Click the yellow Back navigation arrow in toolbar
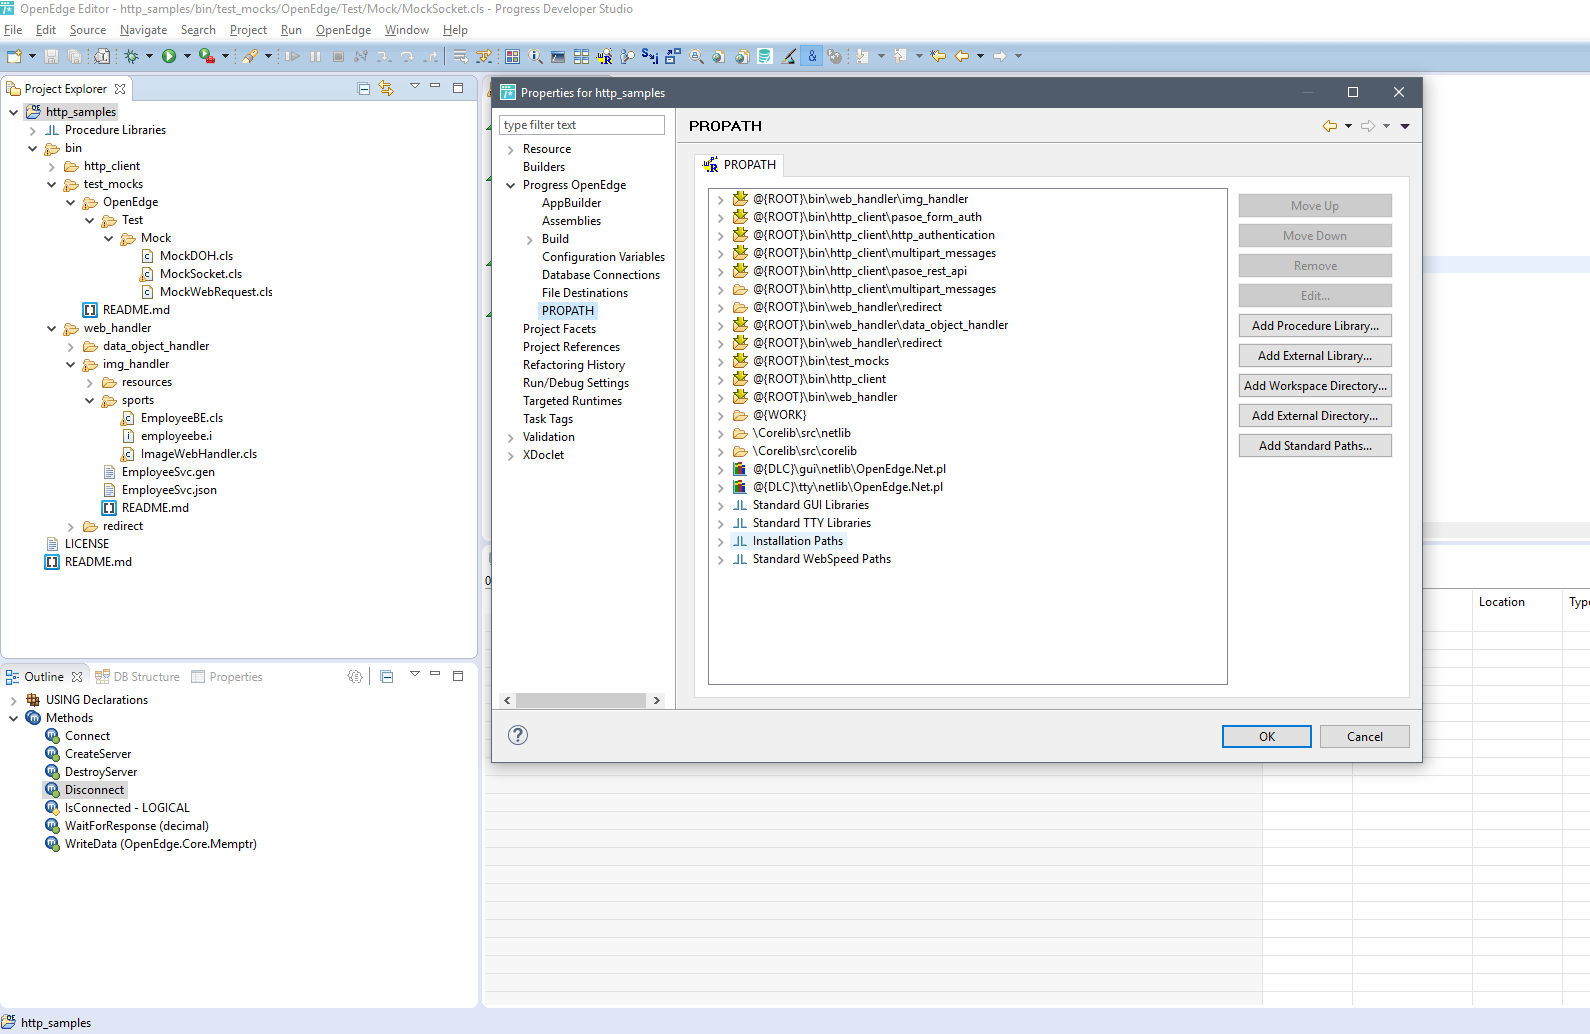 [x=962, y=56]
